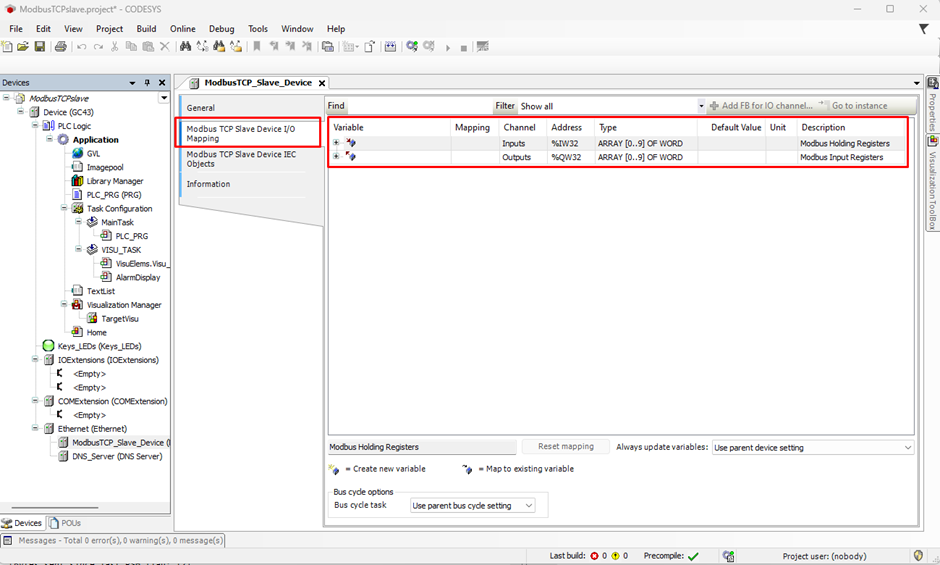Click the Find binoculars icon
This screenshot has width=940, height=565.
(x=185, y=46)
